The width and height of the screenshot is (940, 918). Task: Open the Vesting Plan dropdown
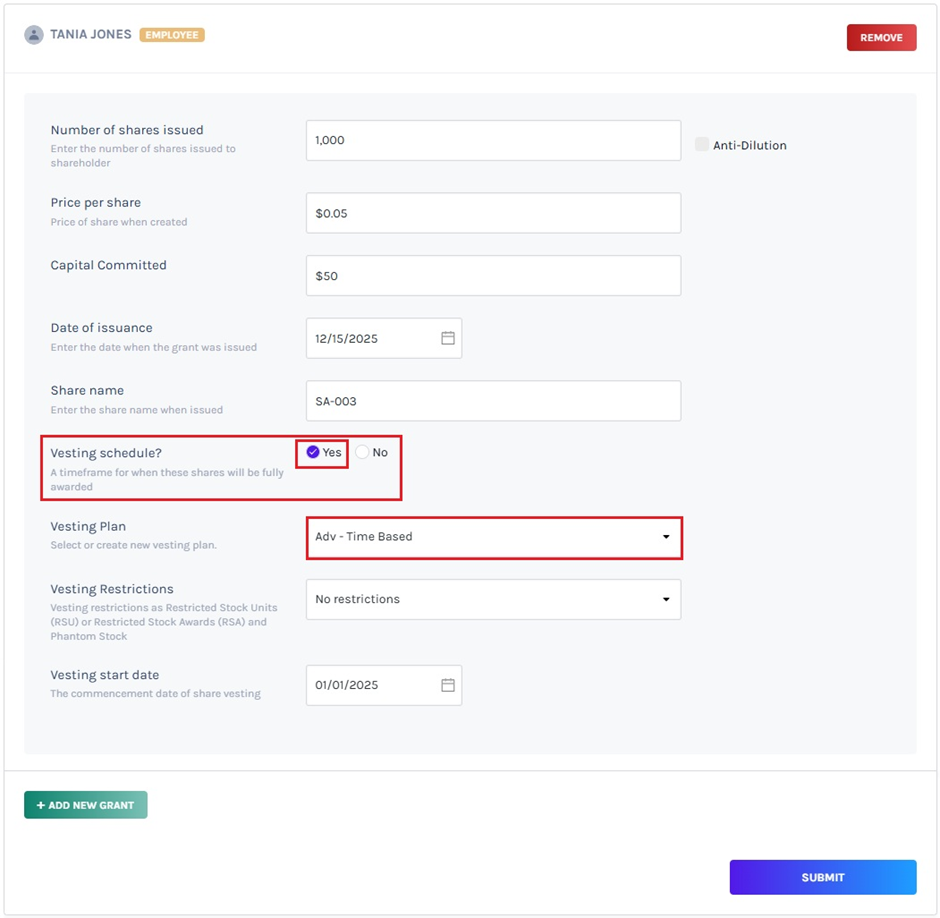(x=492, y=537)
